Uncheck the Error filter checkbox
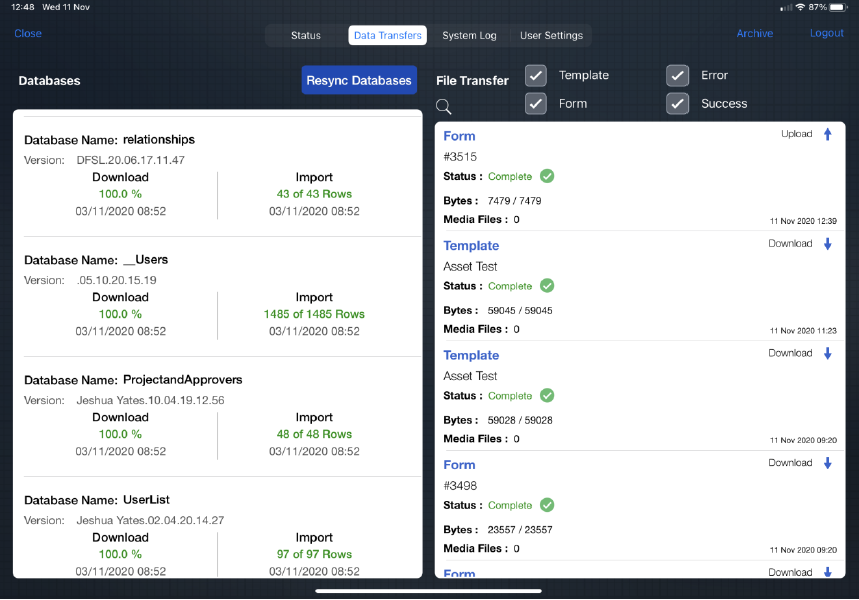Image resolution: width=859 pixels, height=600 pixels. click(678, 76)
